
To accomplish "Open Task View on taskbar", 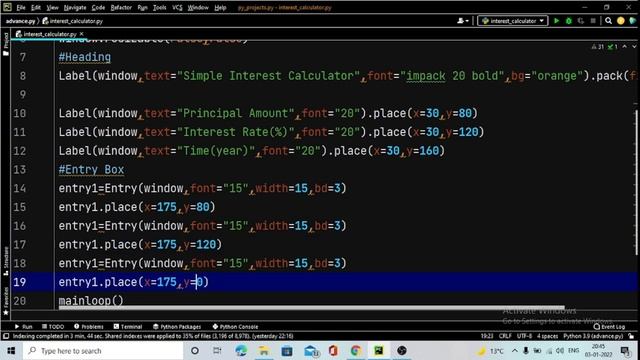I will (x=217, y=351).
